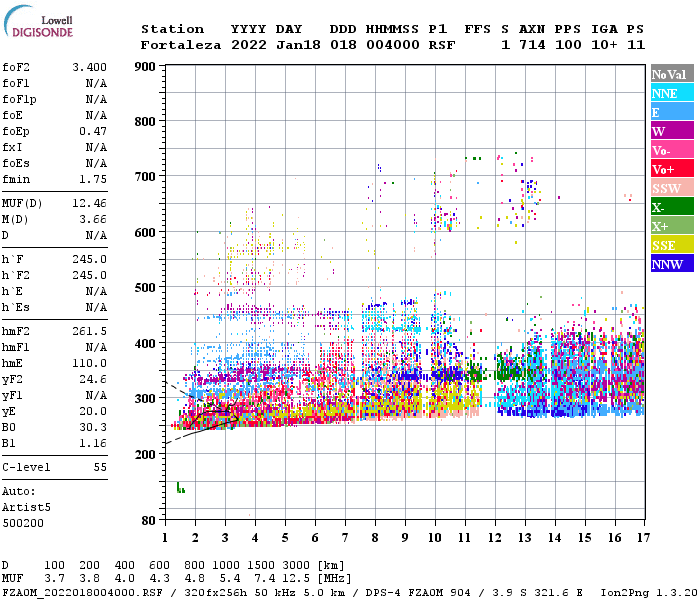This screenshot has height=600, width=700.
Task: Click the foF1 parameter label
Action: tap(16, 83)
